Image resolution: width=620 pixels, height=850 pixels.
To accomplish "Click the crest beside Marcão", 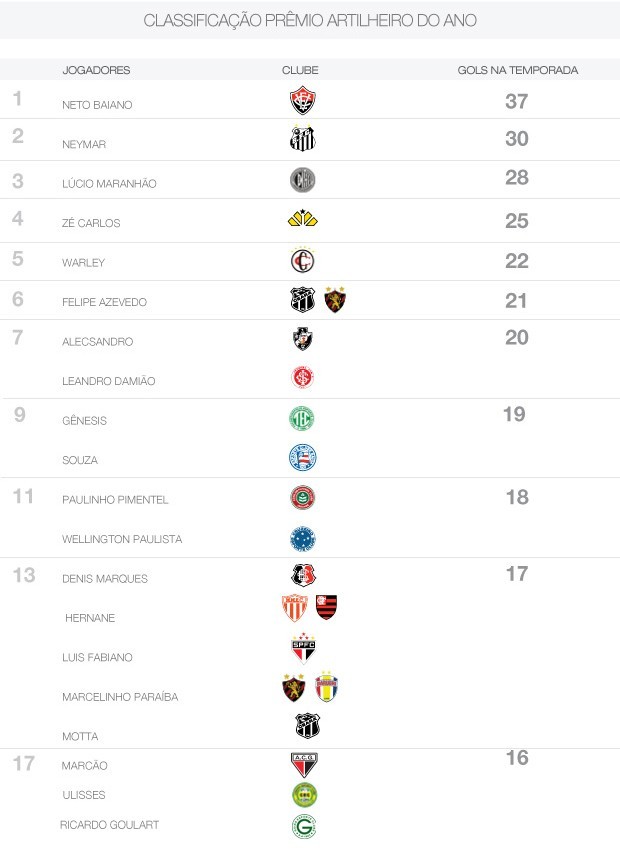I will (x=303, y=765).
